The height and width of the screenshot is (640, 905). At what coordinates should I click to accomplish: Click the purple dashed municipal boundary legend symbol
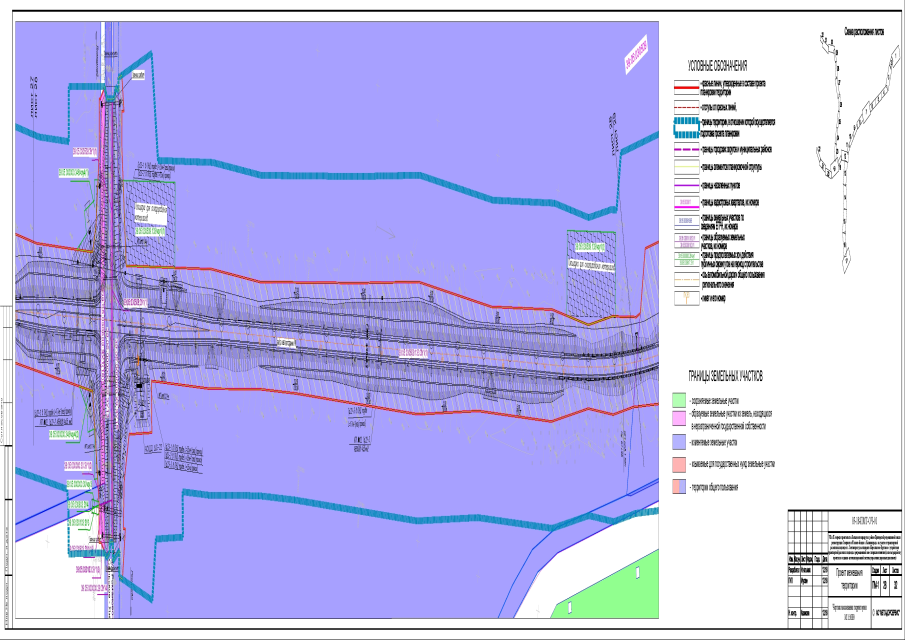[687, 149]
